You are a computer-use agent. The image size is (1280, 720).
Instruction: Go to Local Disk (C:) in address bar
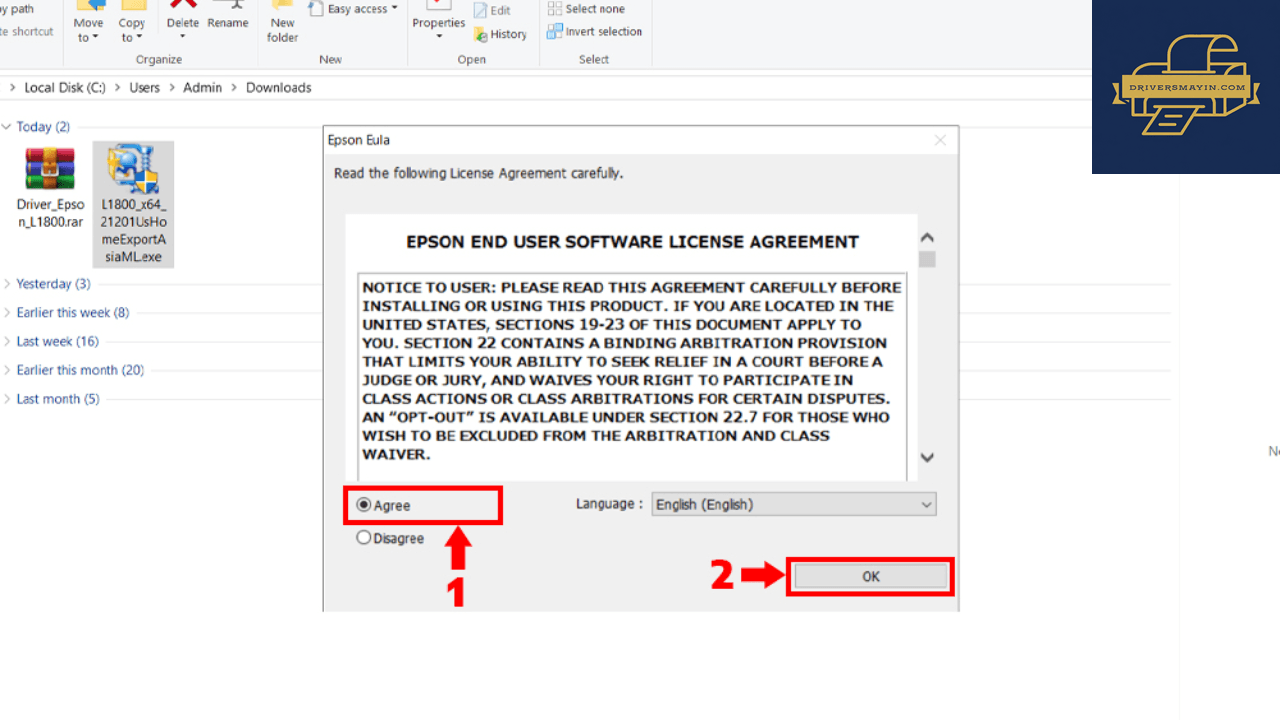coord(65,88)
